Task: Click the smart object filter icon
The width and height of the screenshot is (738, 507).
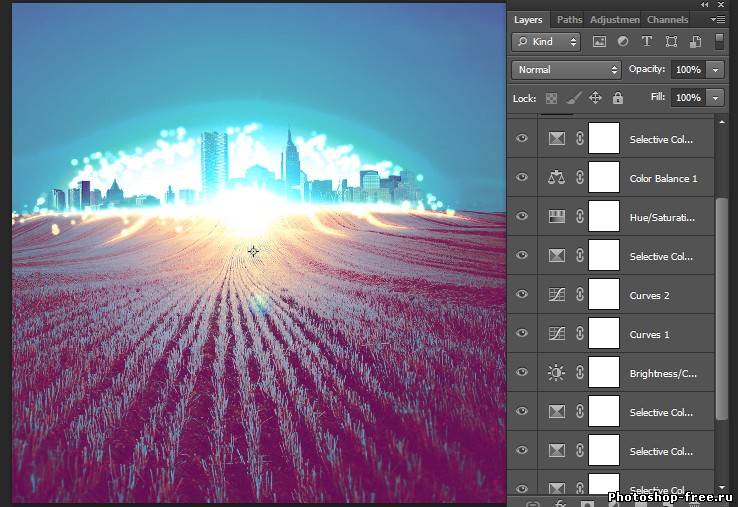Action: click(694, 42)
